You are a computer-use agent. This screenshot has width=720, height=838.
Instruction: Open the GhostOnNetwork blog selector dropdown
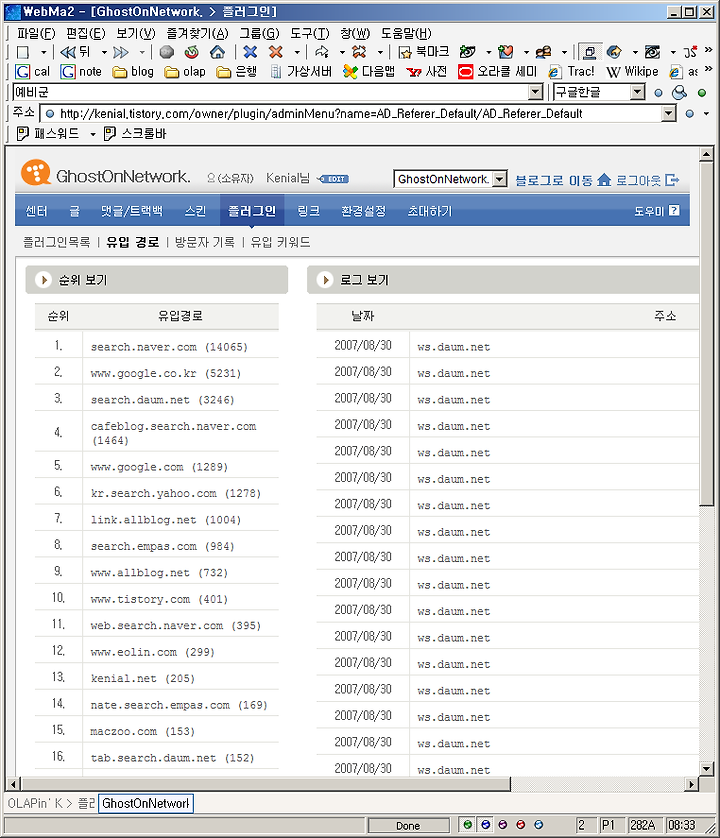pyautogui.click(x=499, y=179)
